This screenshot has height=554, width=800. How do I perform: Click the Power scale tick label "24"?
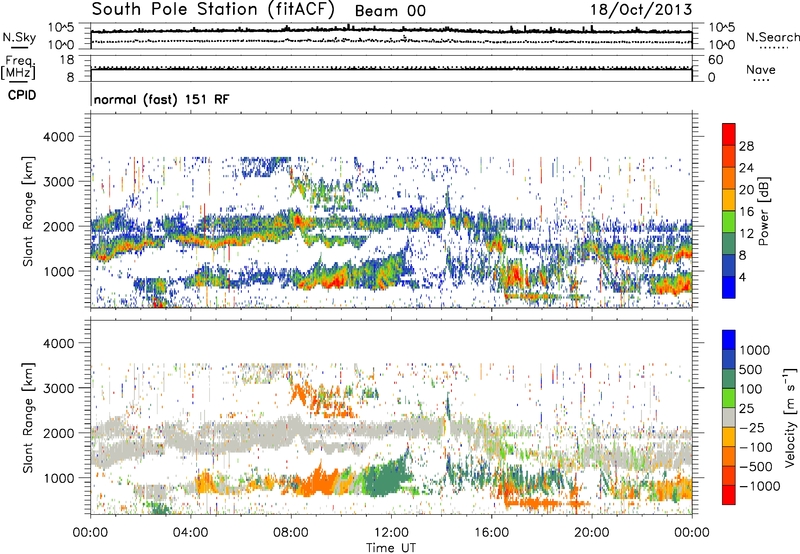[x=746, y=168]
